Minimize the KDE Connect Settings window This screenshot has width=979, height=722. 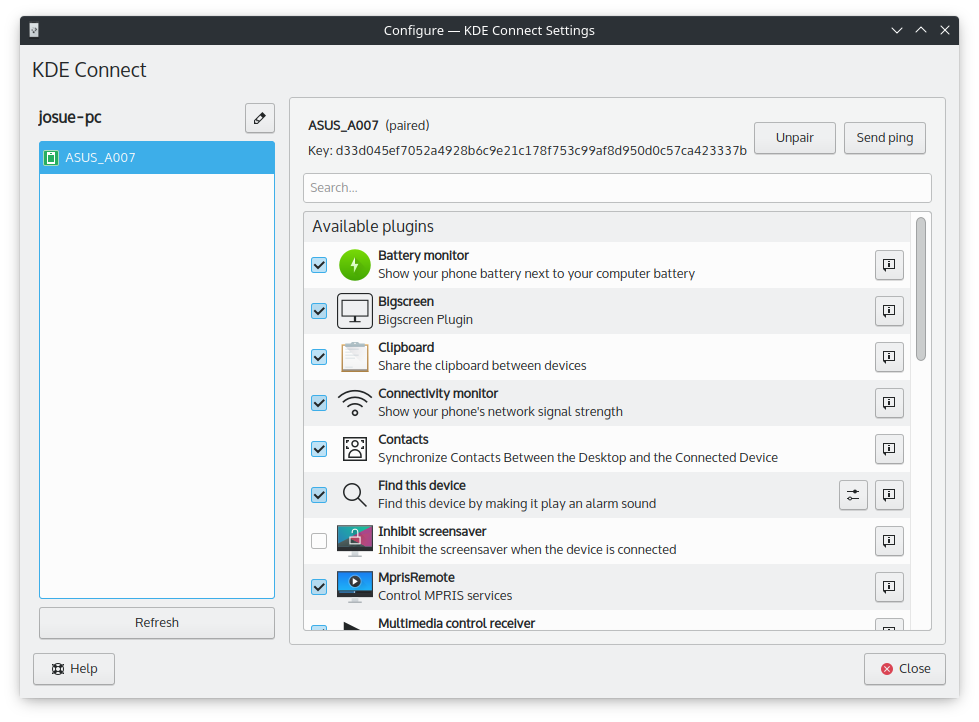click(x=897, y=30)
